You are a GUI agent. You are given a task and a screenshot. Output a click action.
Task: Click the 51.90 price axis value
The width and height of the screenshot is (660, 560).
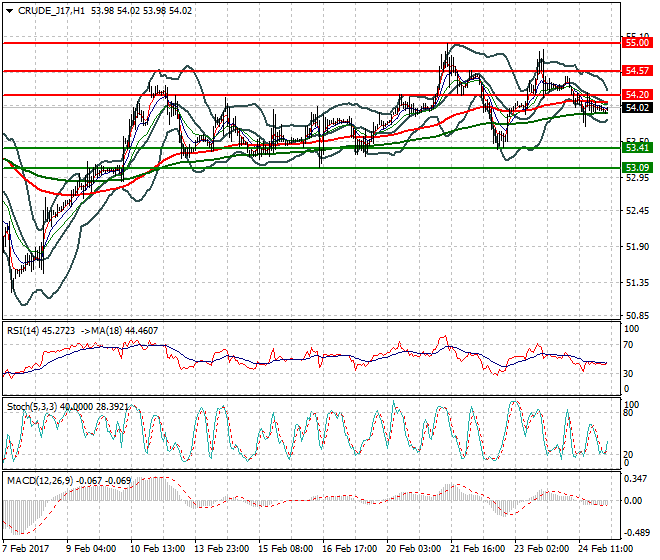(637, 247)
